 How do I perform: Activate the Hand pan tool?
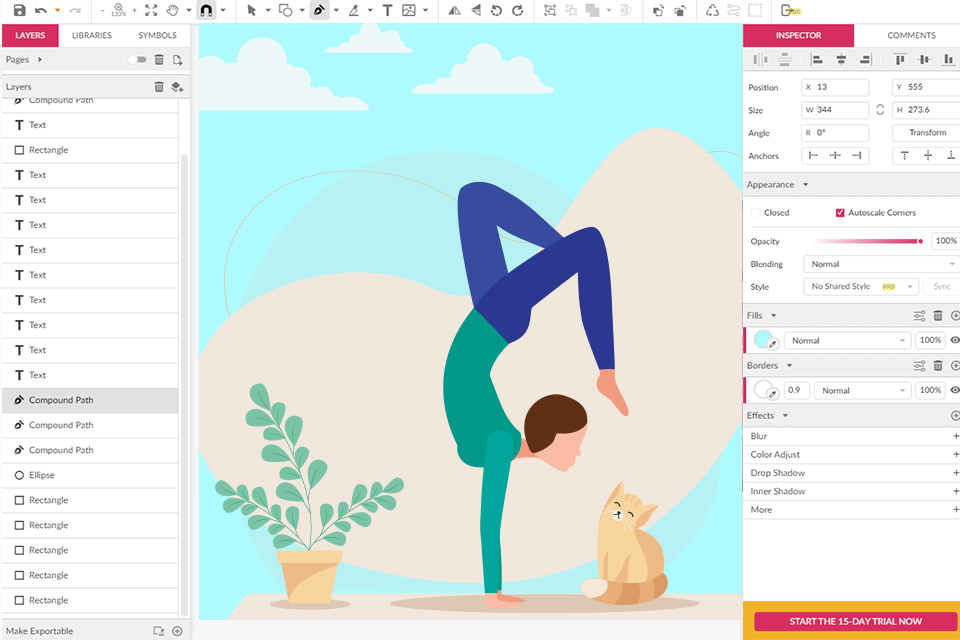172,10
